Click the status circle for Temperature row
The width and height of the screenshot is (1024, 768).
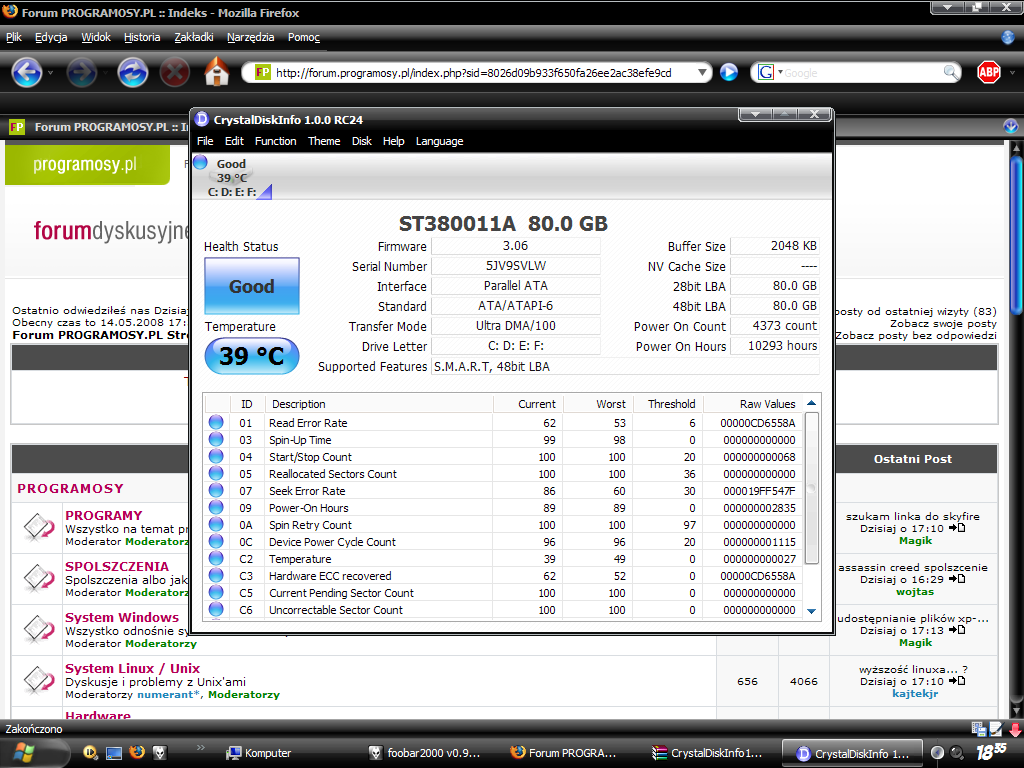(x=216, y=558)
